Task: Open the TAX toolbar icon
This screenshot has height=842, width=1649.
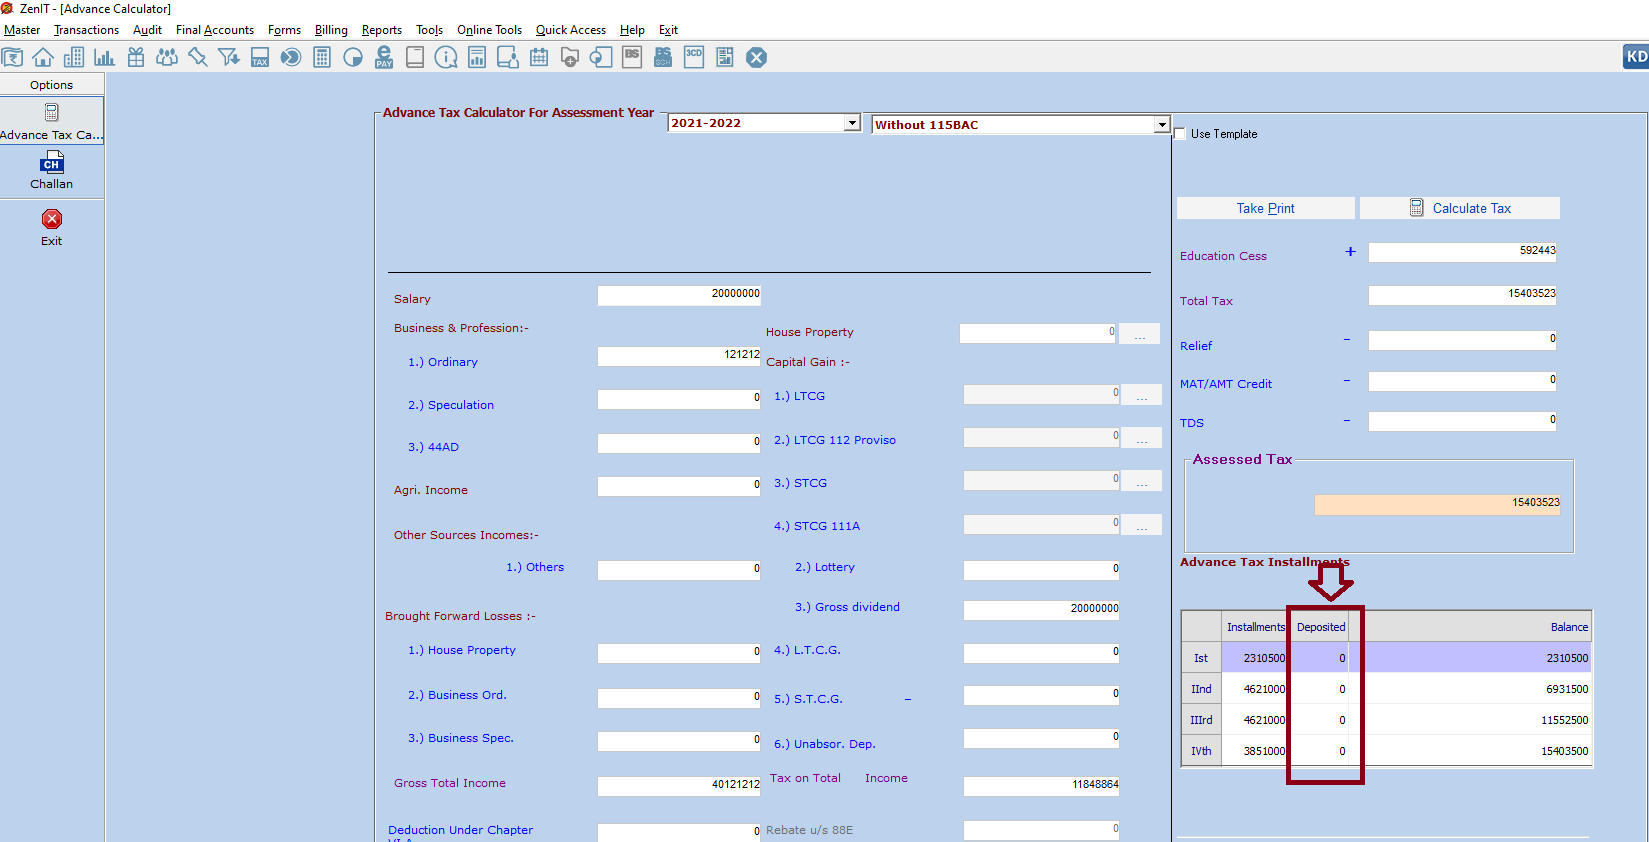Action: pyautogui.click(x=260, y=57)
